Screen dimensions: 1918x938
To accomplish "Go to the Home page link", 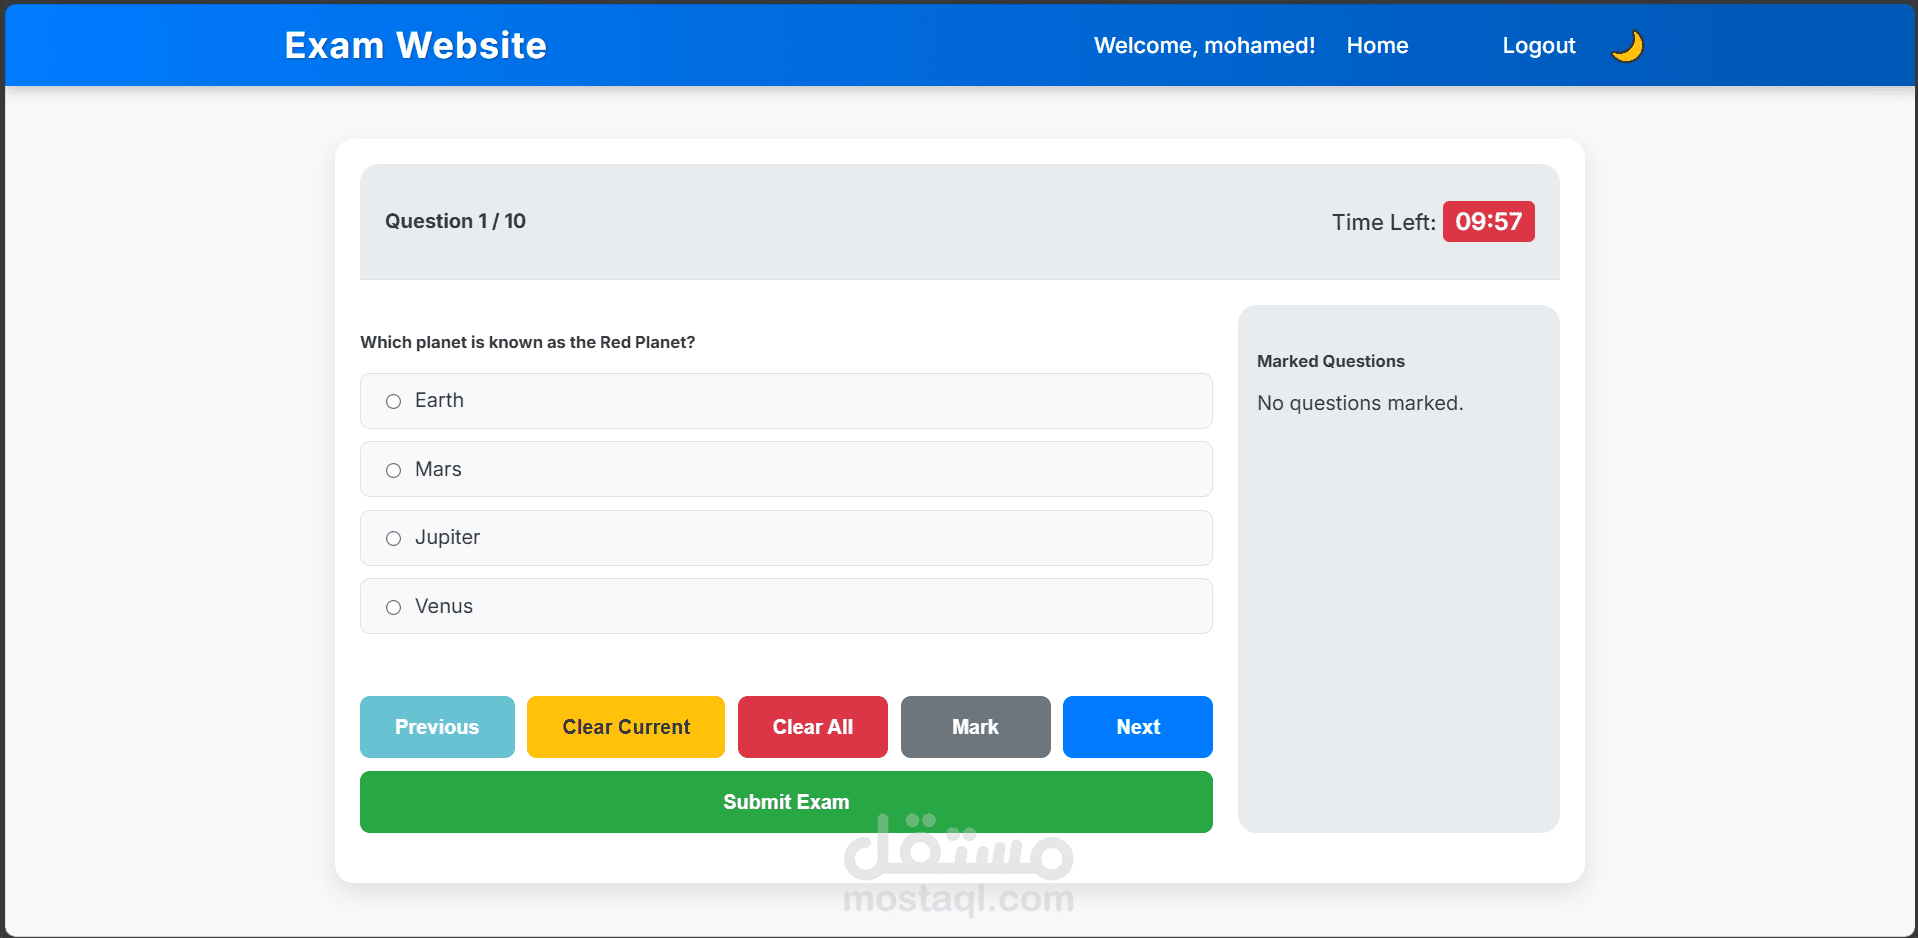I will (1377, 46).
